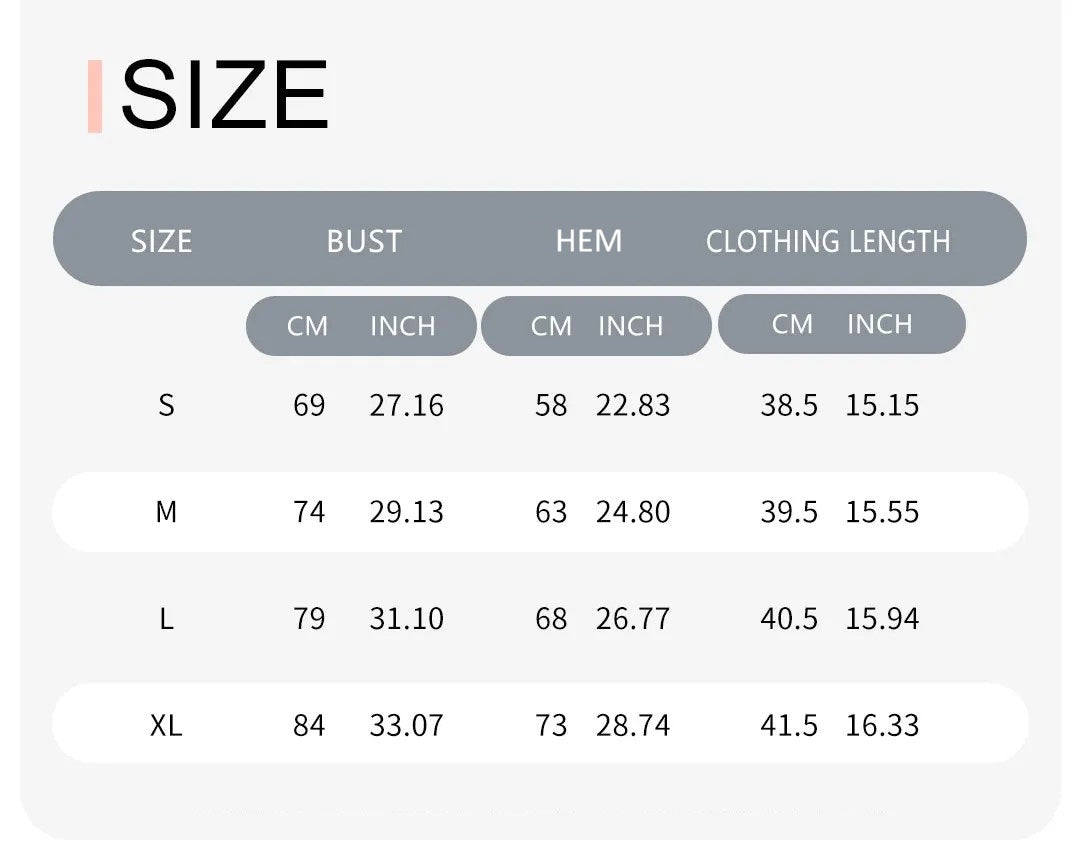Select the SIZE column header
The width and height of the screenshot is (1080, 860).
pyautogui.click(x=161, y=241)
